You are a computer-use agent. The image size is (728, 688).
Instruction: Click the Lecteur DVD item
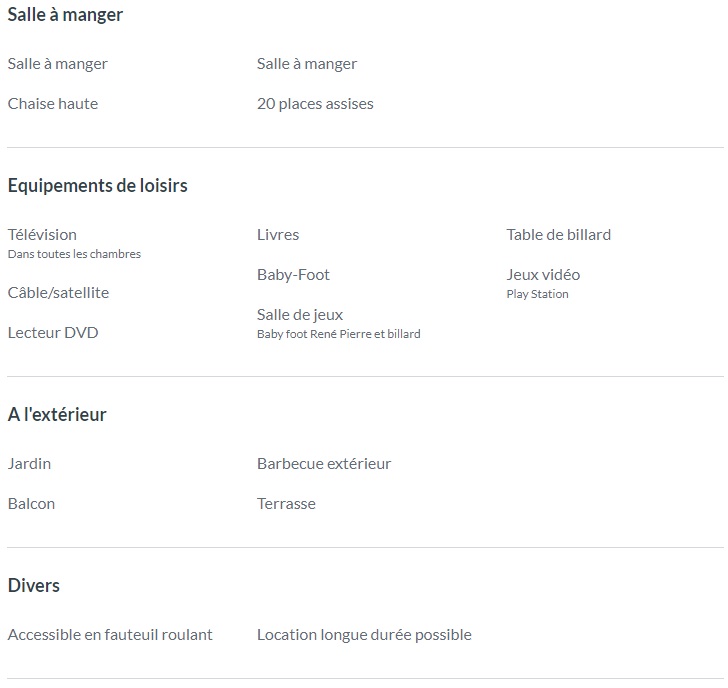pos(53,332)
